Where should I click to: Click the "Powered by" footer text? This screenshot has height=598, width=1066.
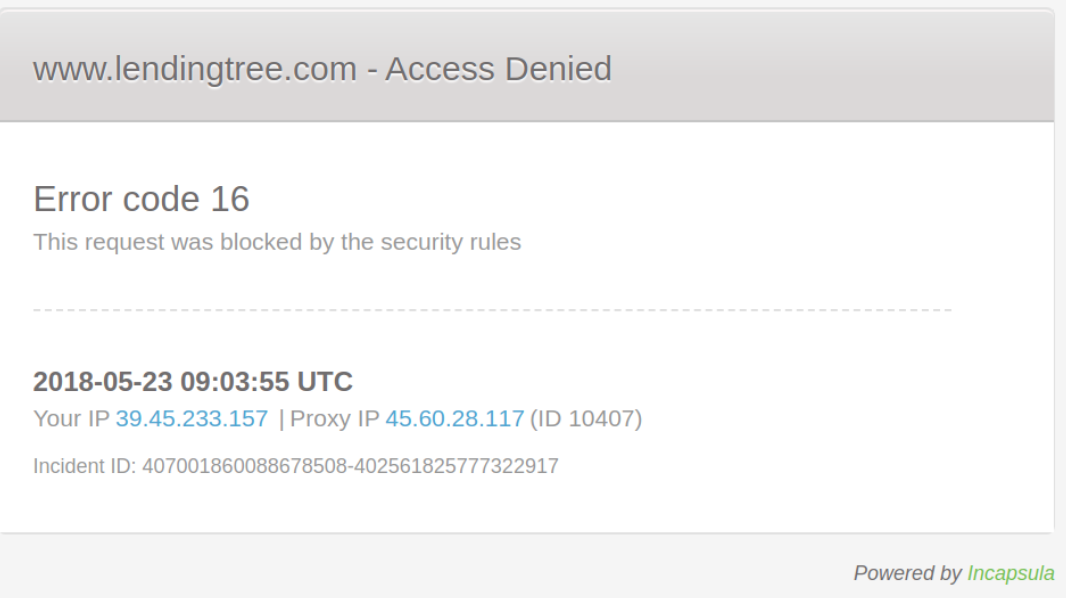click(x=907, y=574)
